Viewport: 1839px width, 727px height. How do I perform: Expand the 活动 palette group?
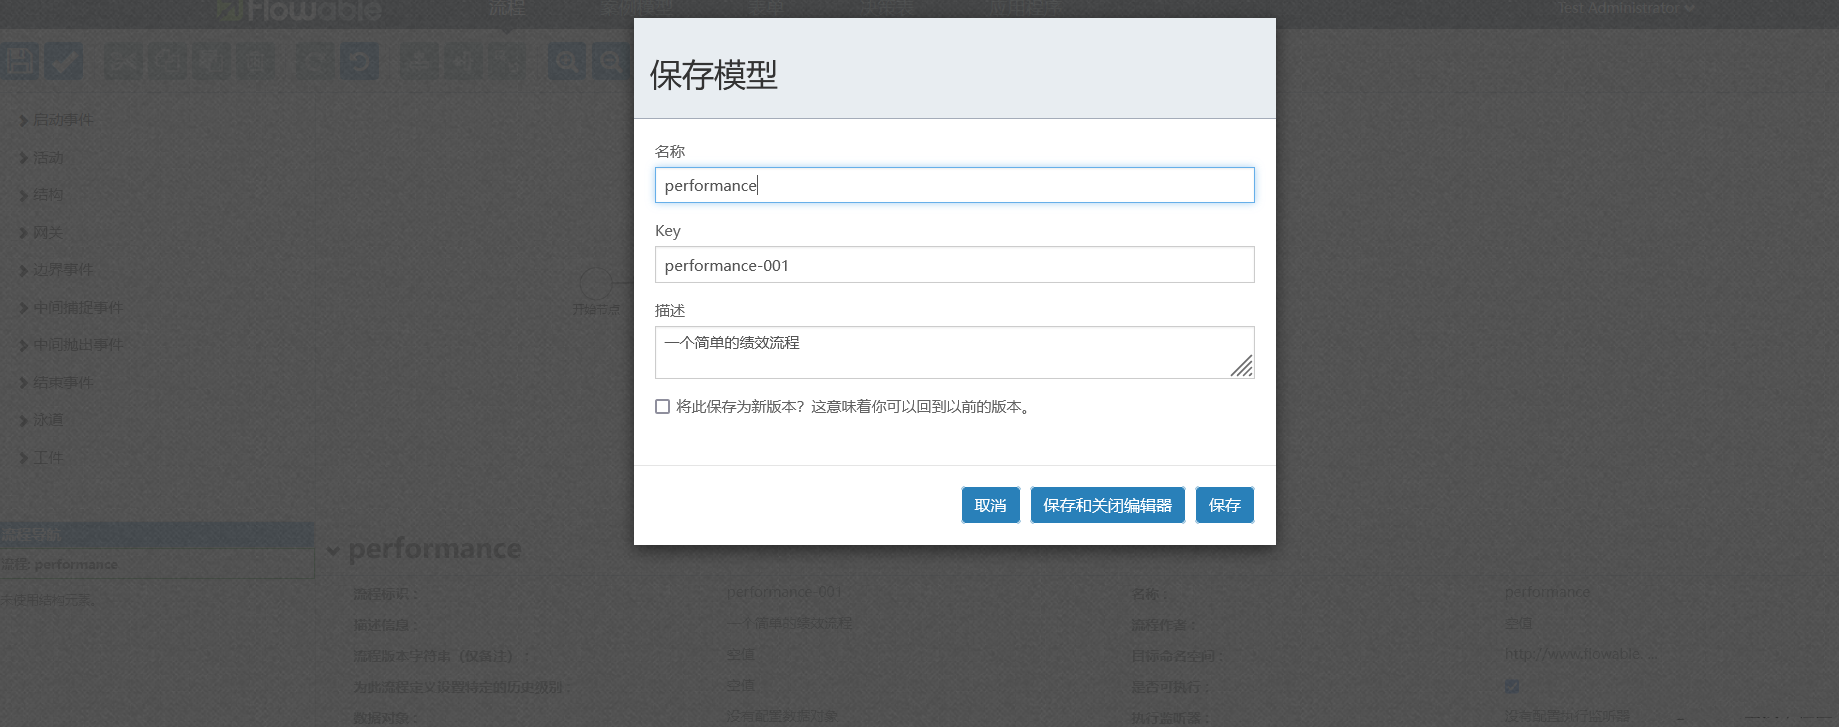[41, 158]
